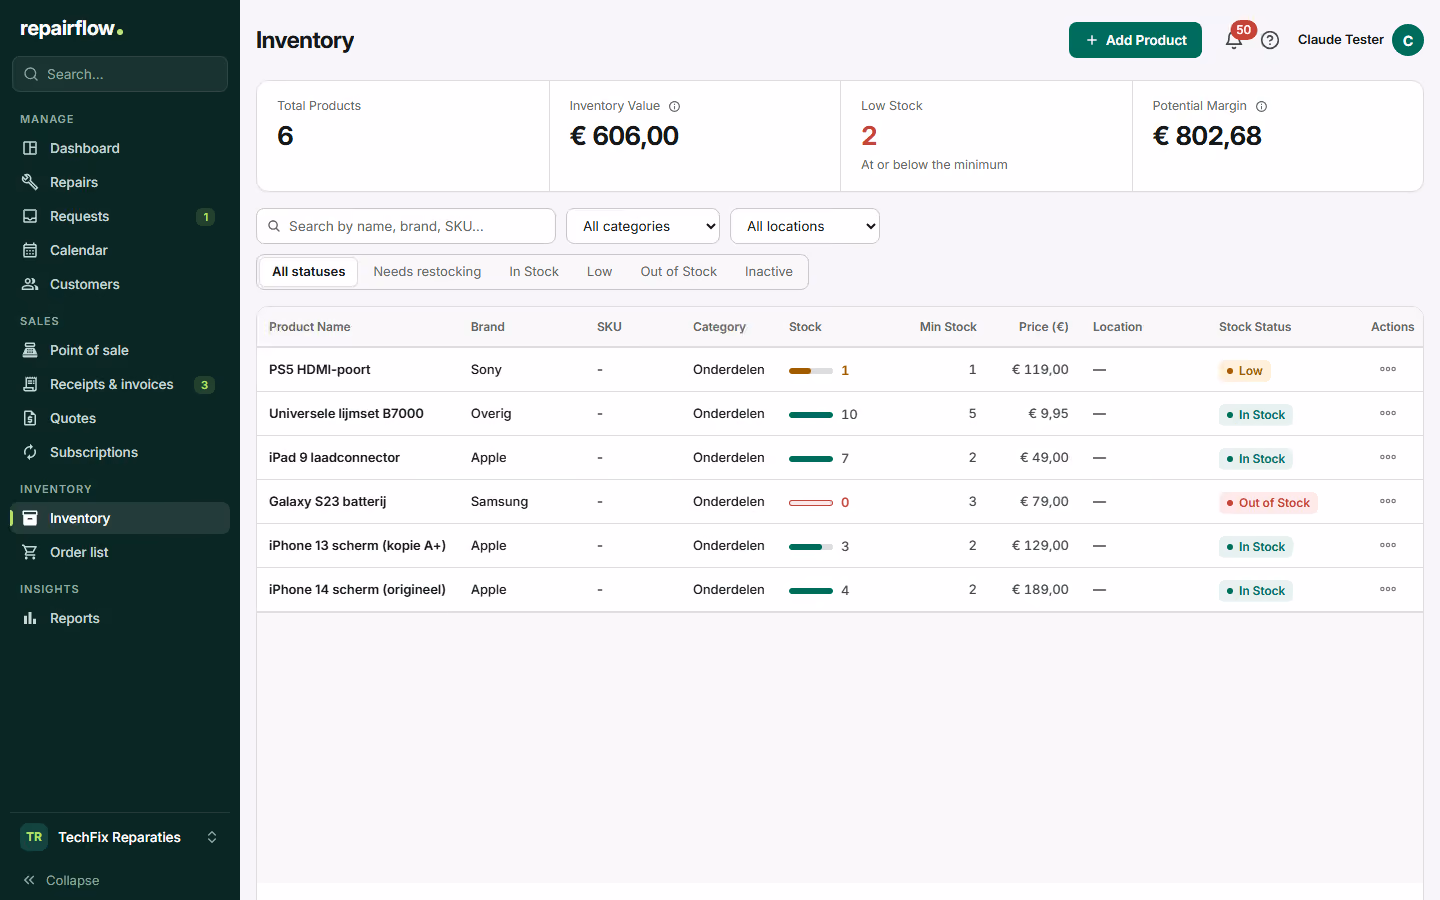The width and height of the screenshot is (1440, 900).
Task: Open actions menu for Universele lijmset B7000
Action: pos(1388,413)
